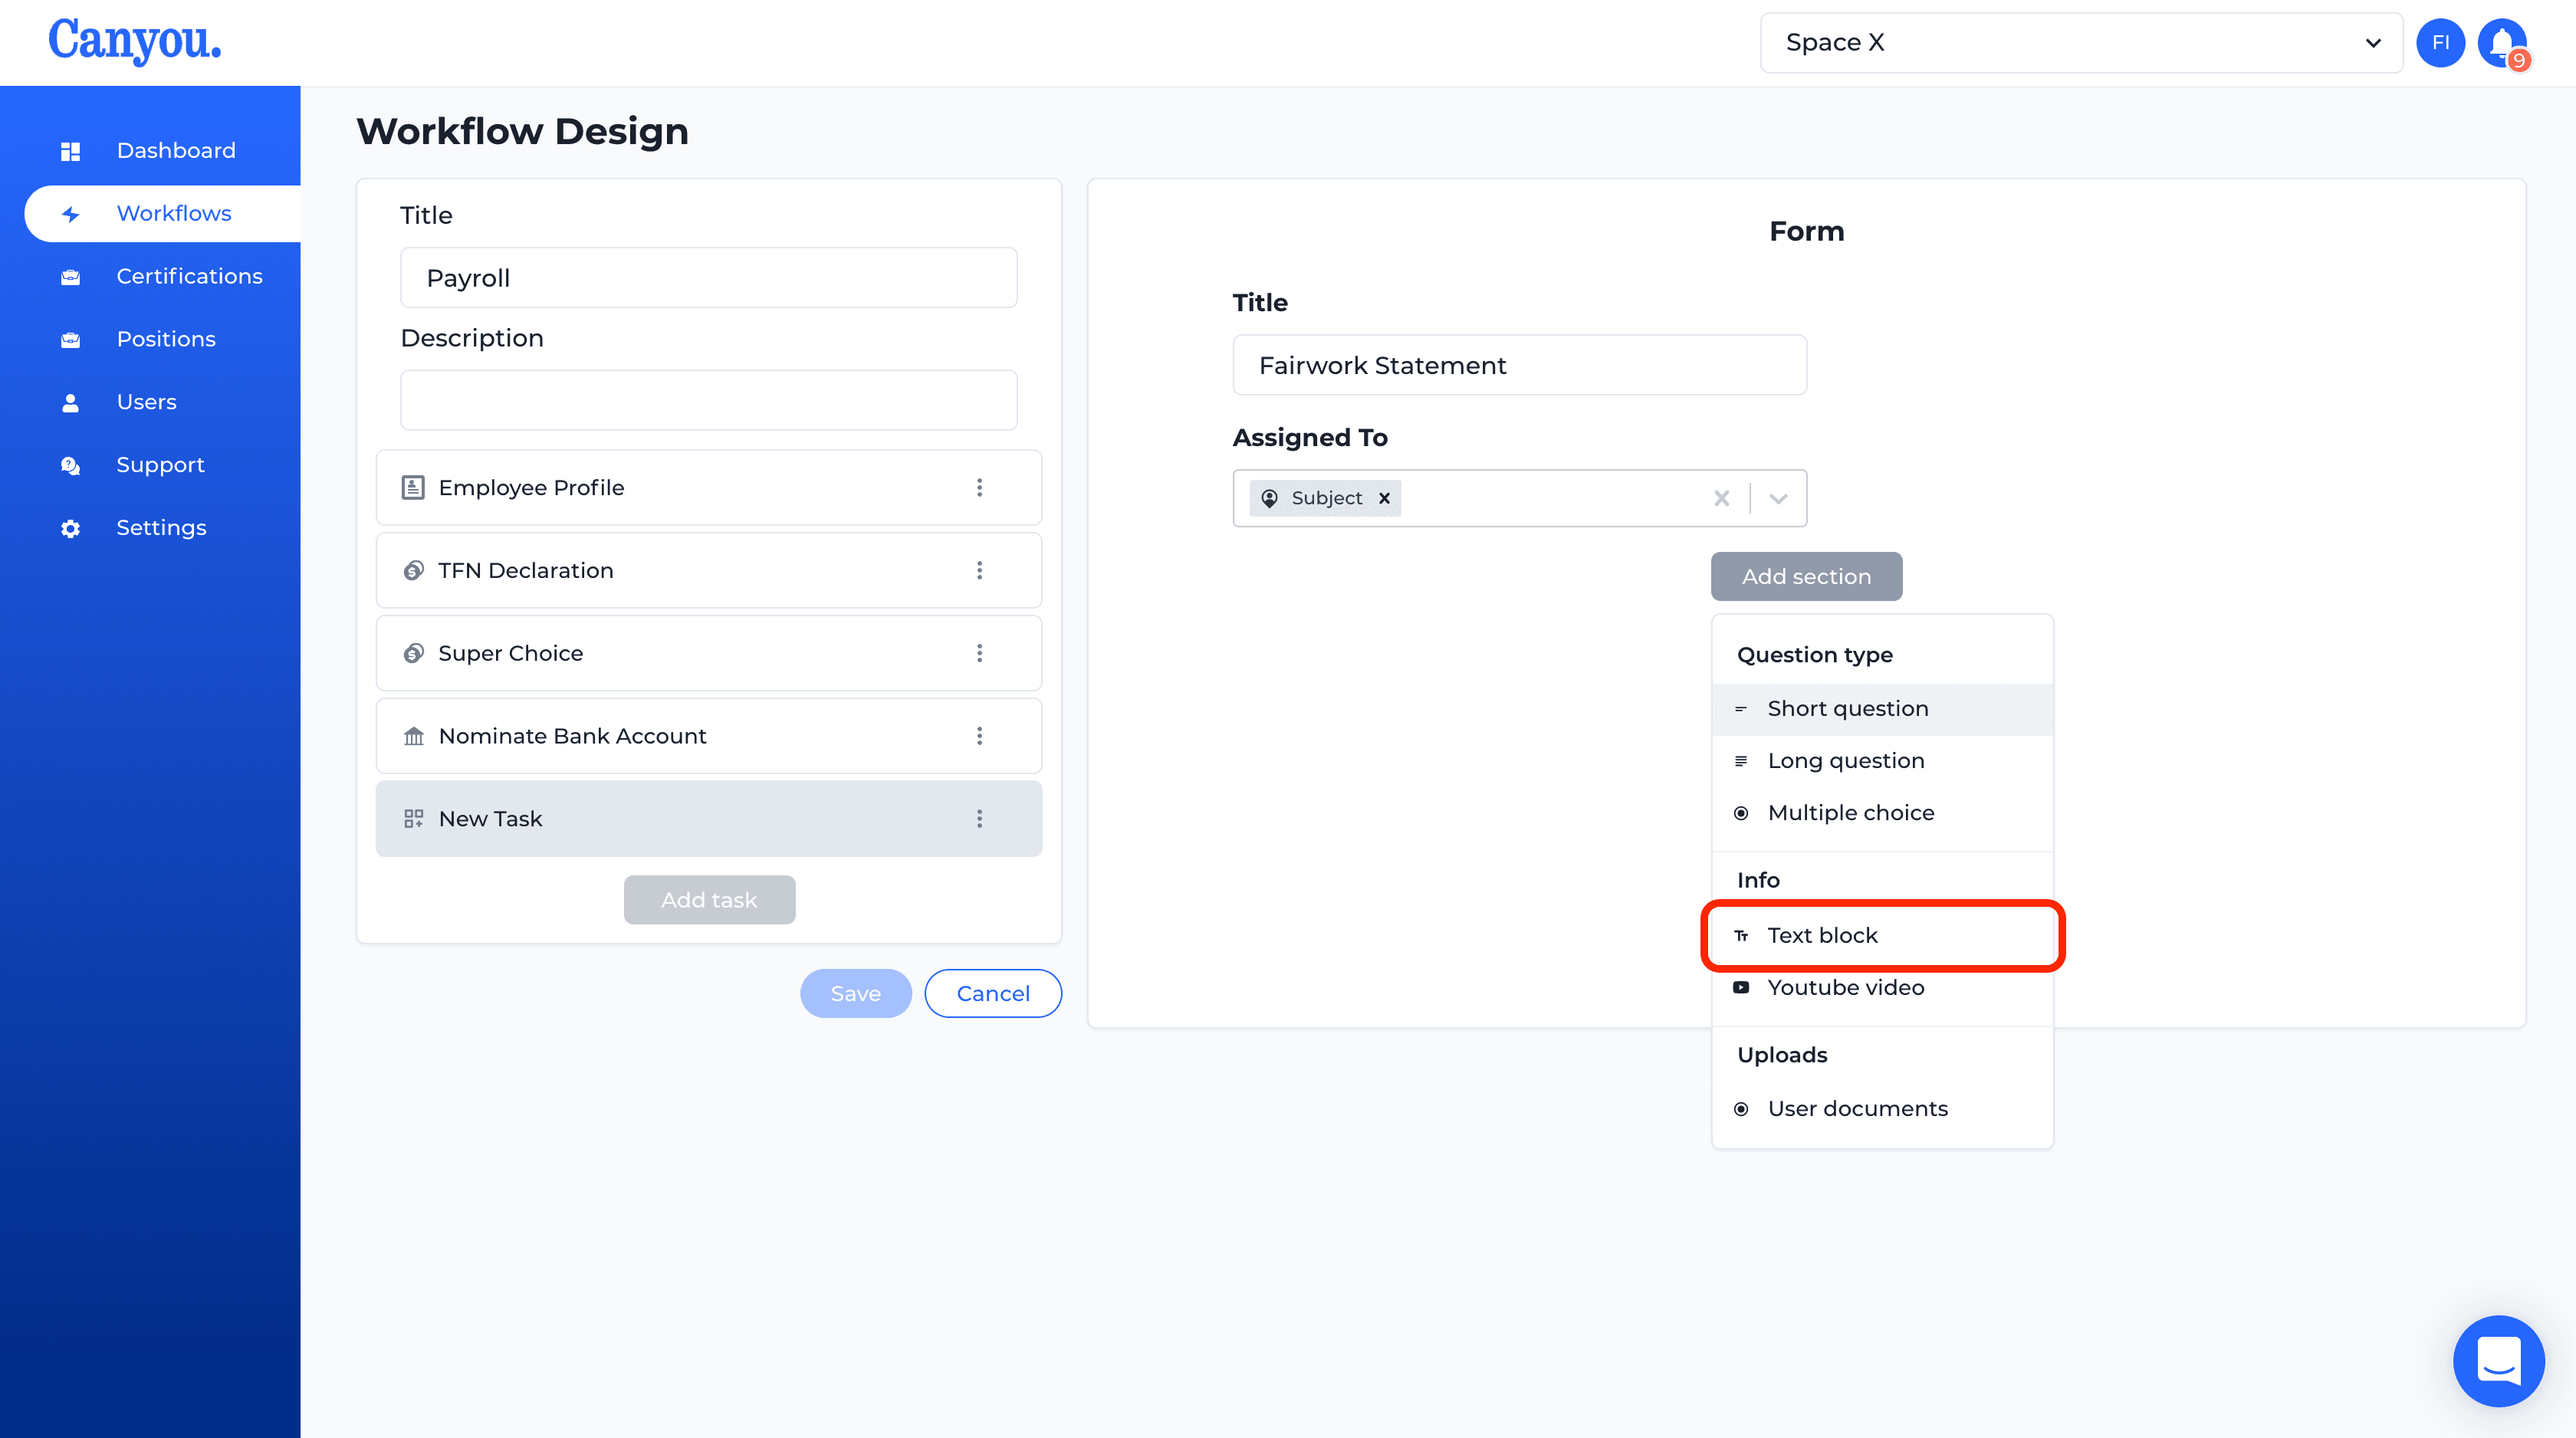2576x1438 pixels.
Task: Select the Multiple choice radio button
Action: tap(1743, 812)
